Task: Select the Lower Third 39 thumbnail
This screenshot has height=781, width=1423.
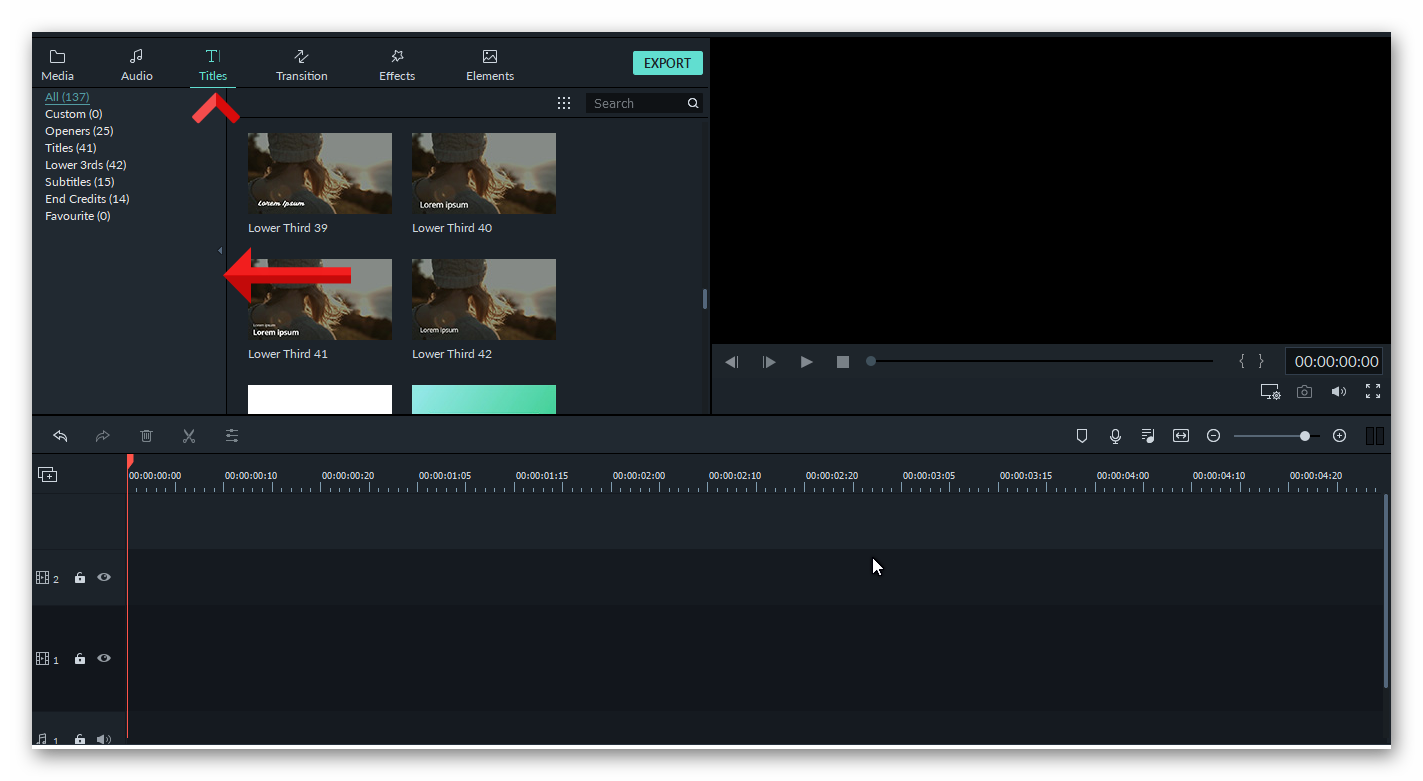Action: [320, 173]
